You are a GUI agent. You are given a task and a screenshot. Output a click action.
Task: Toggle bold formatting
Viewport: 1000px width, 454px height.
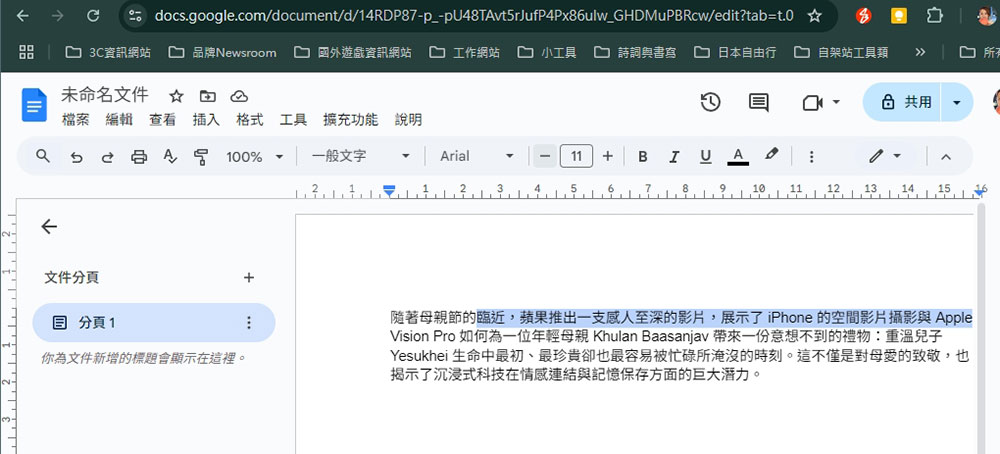643,156
